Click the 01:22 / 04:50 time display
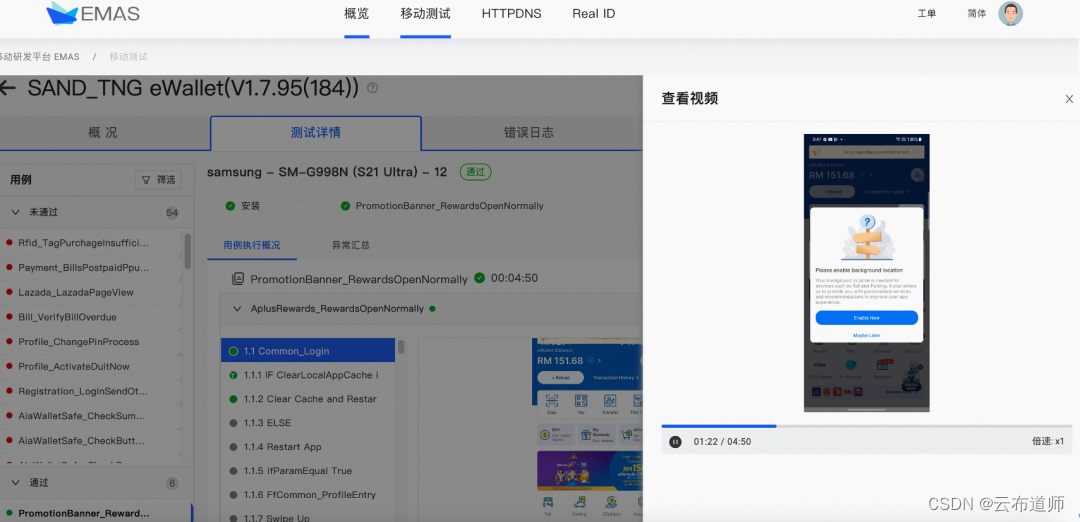Viewport: 1080px width, 522px height. tap(722, 441)
